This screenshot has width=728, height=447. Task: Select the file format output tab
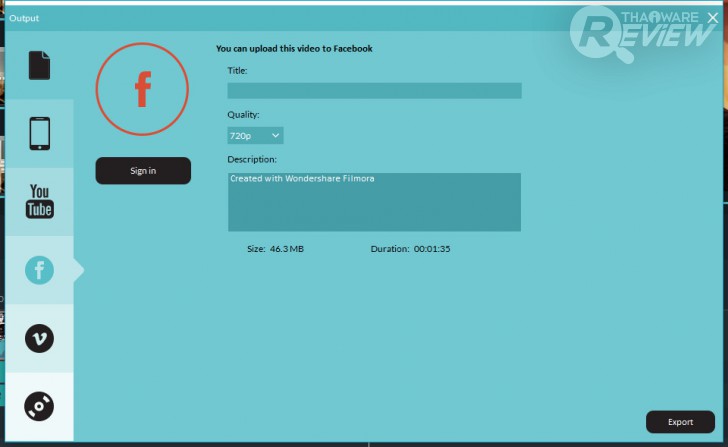pyautogui.click(x=39, y=65)
